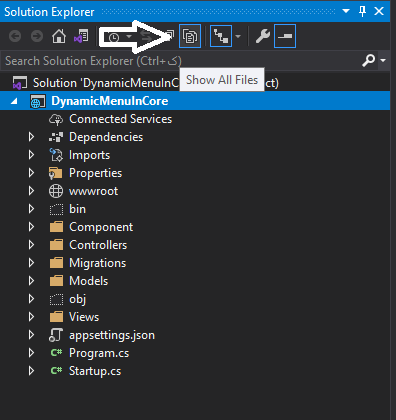Toggle Preview Selected Items button
396x420 pixels.
[x=285, y=36]
